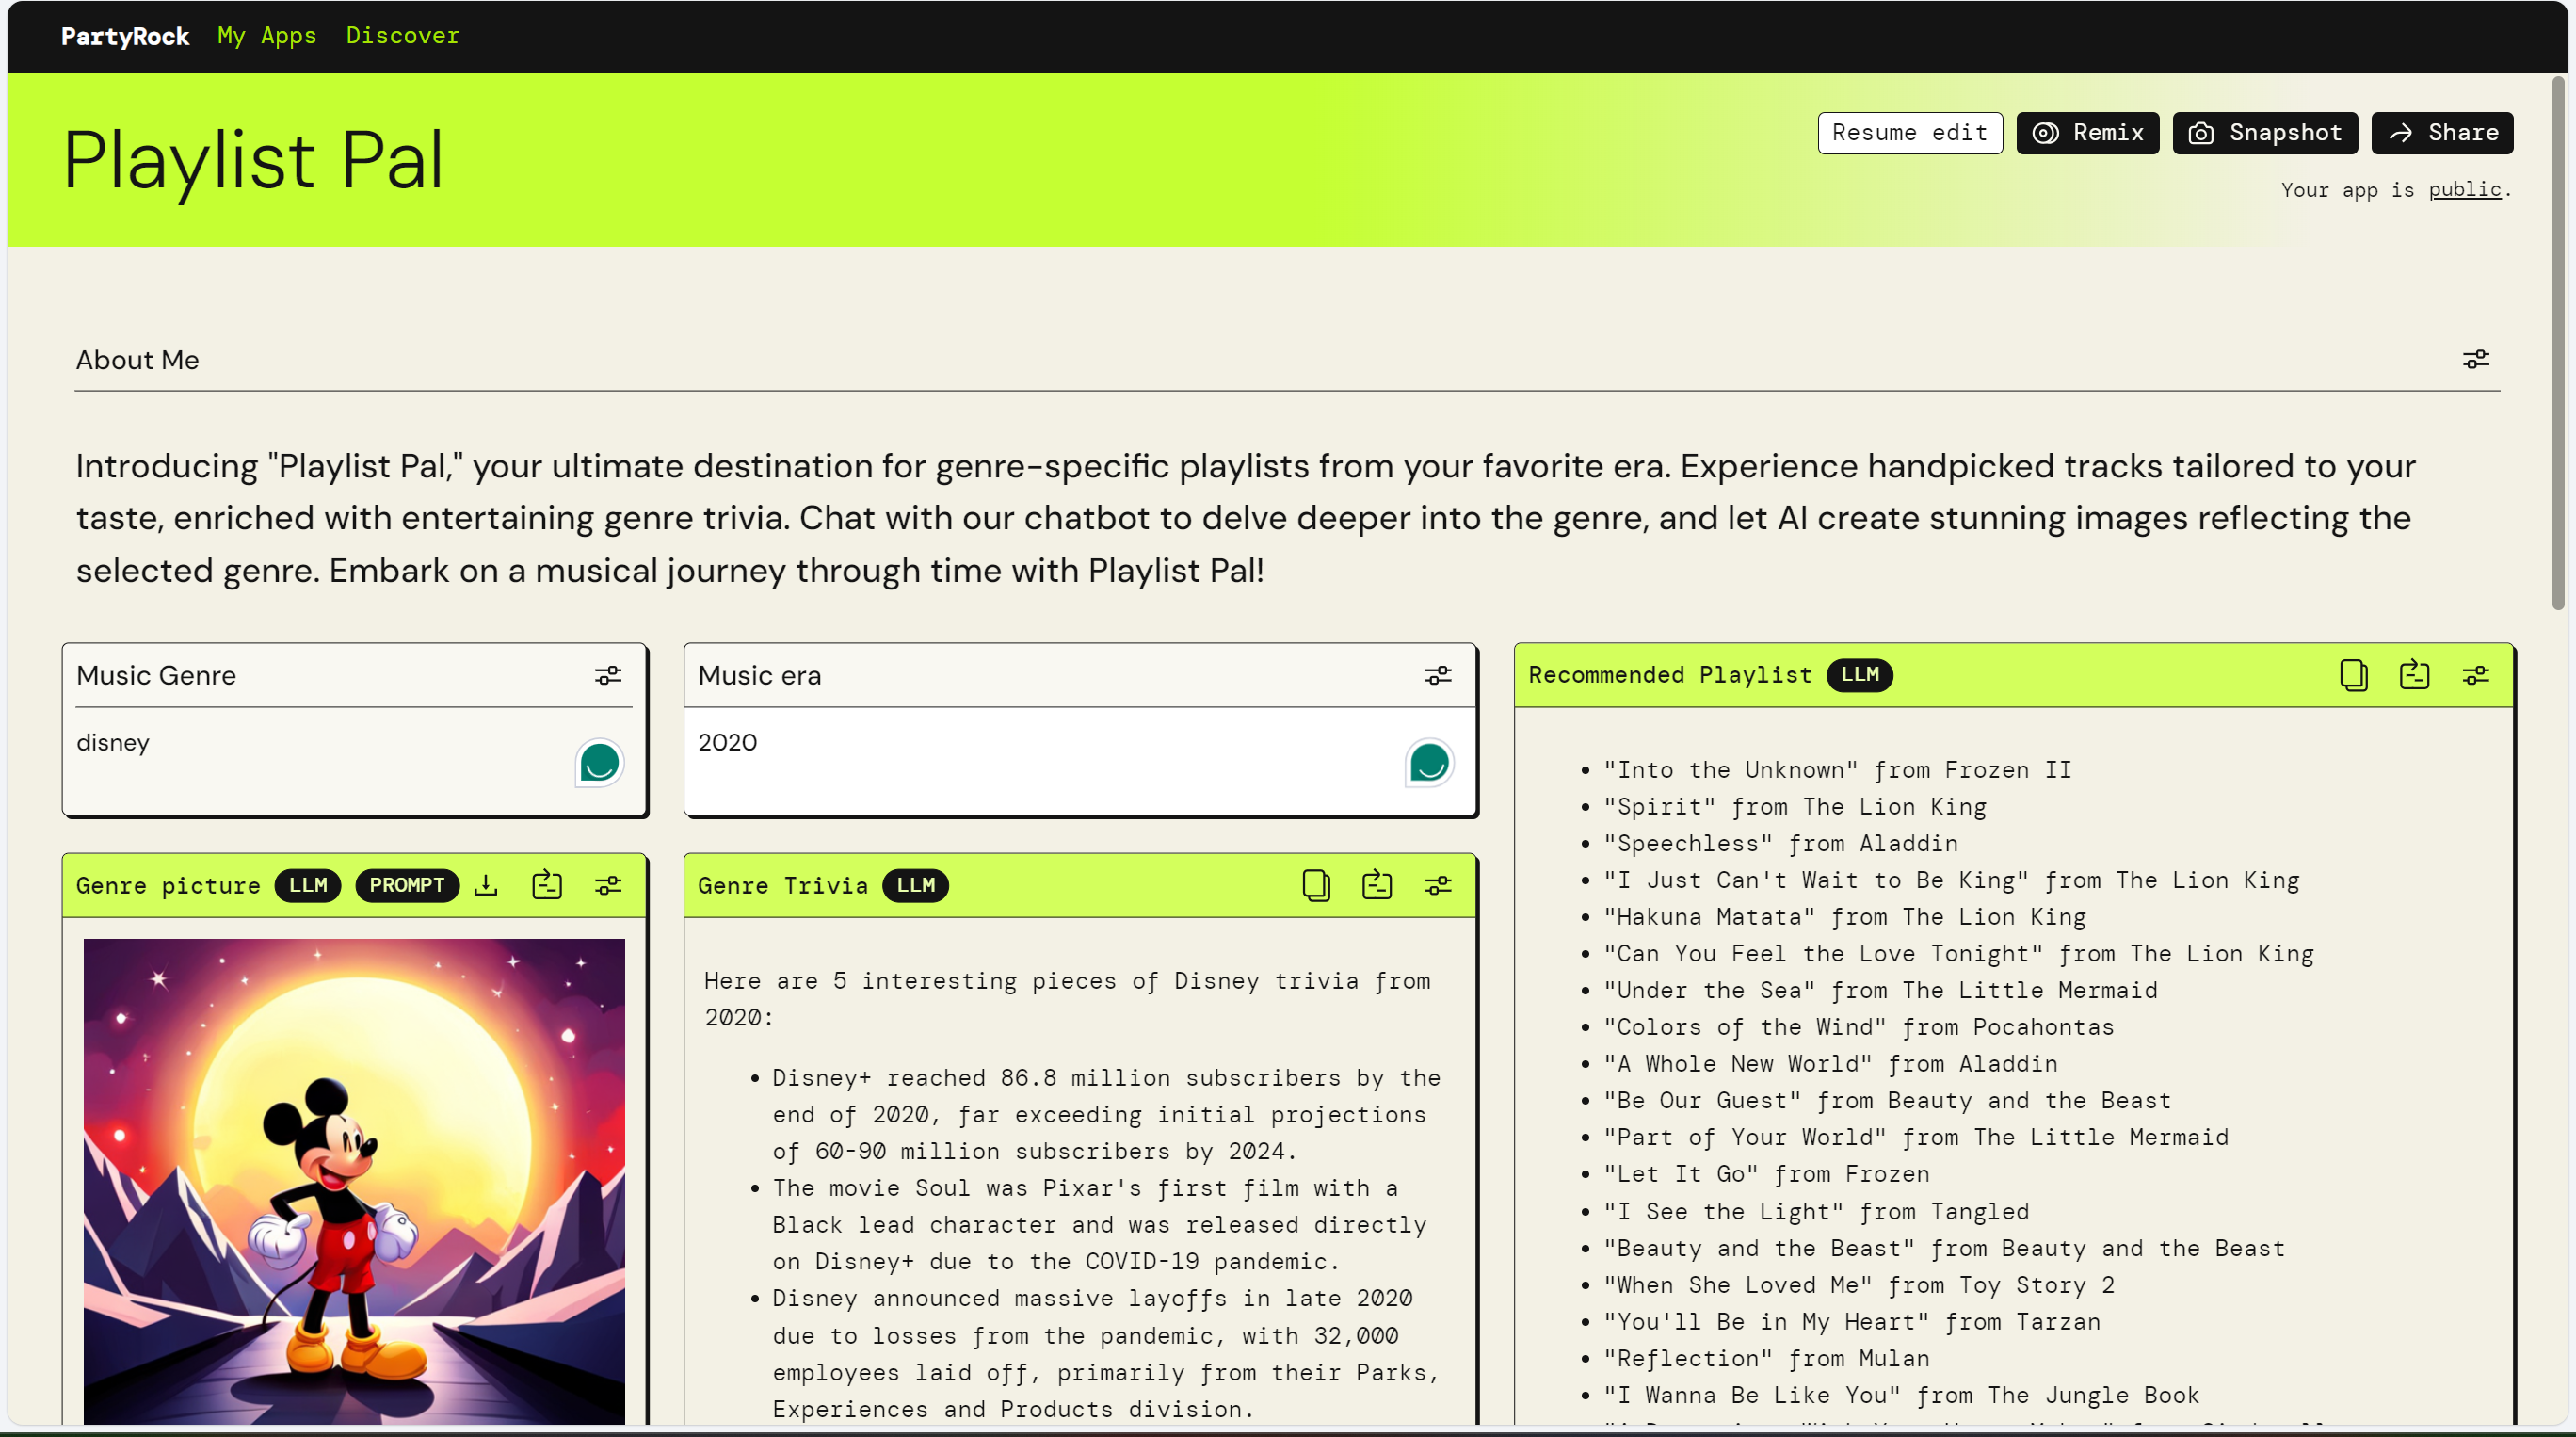Open the My Apps page
The image size is (2576, 1437).
pos(267,36)
